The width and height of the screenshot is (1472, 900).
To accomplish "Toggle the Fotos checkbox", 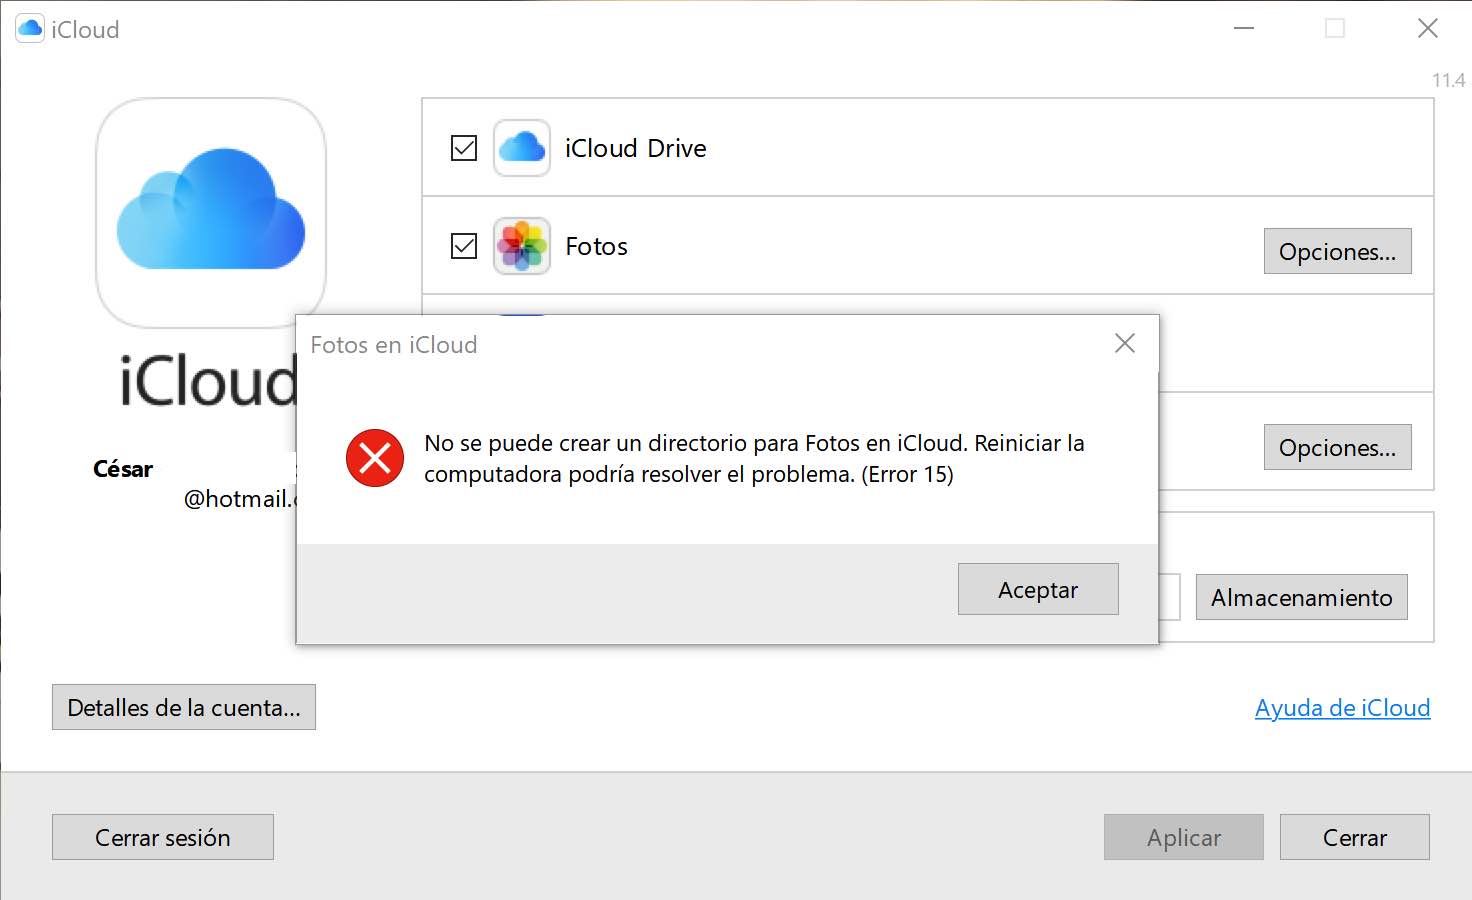I will tap(464, 246).
